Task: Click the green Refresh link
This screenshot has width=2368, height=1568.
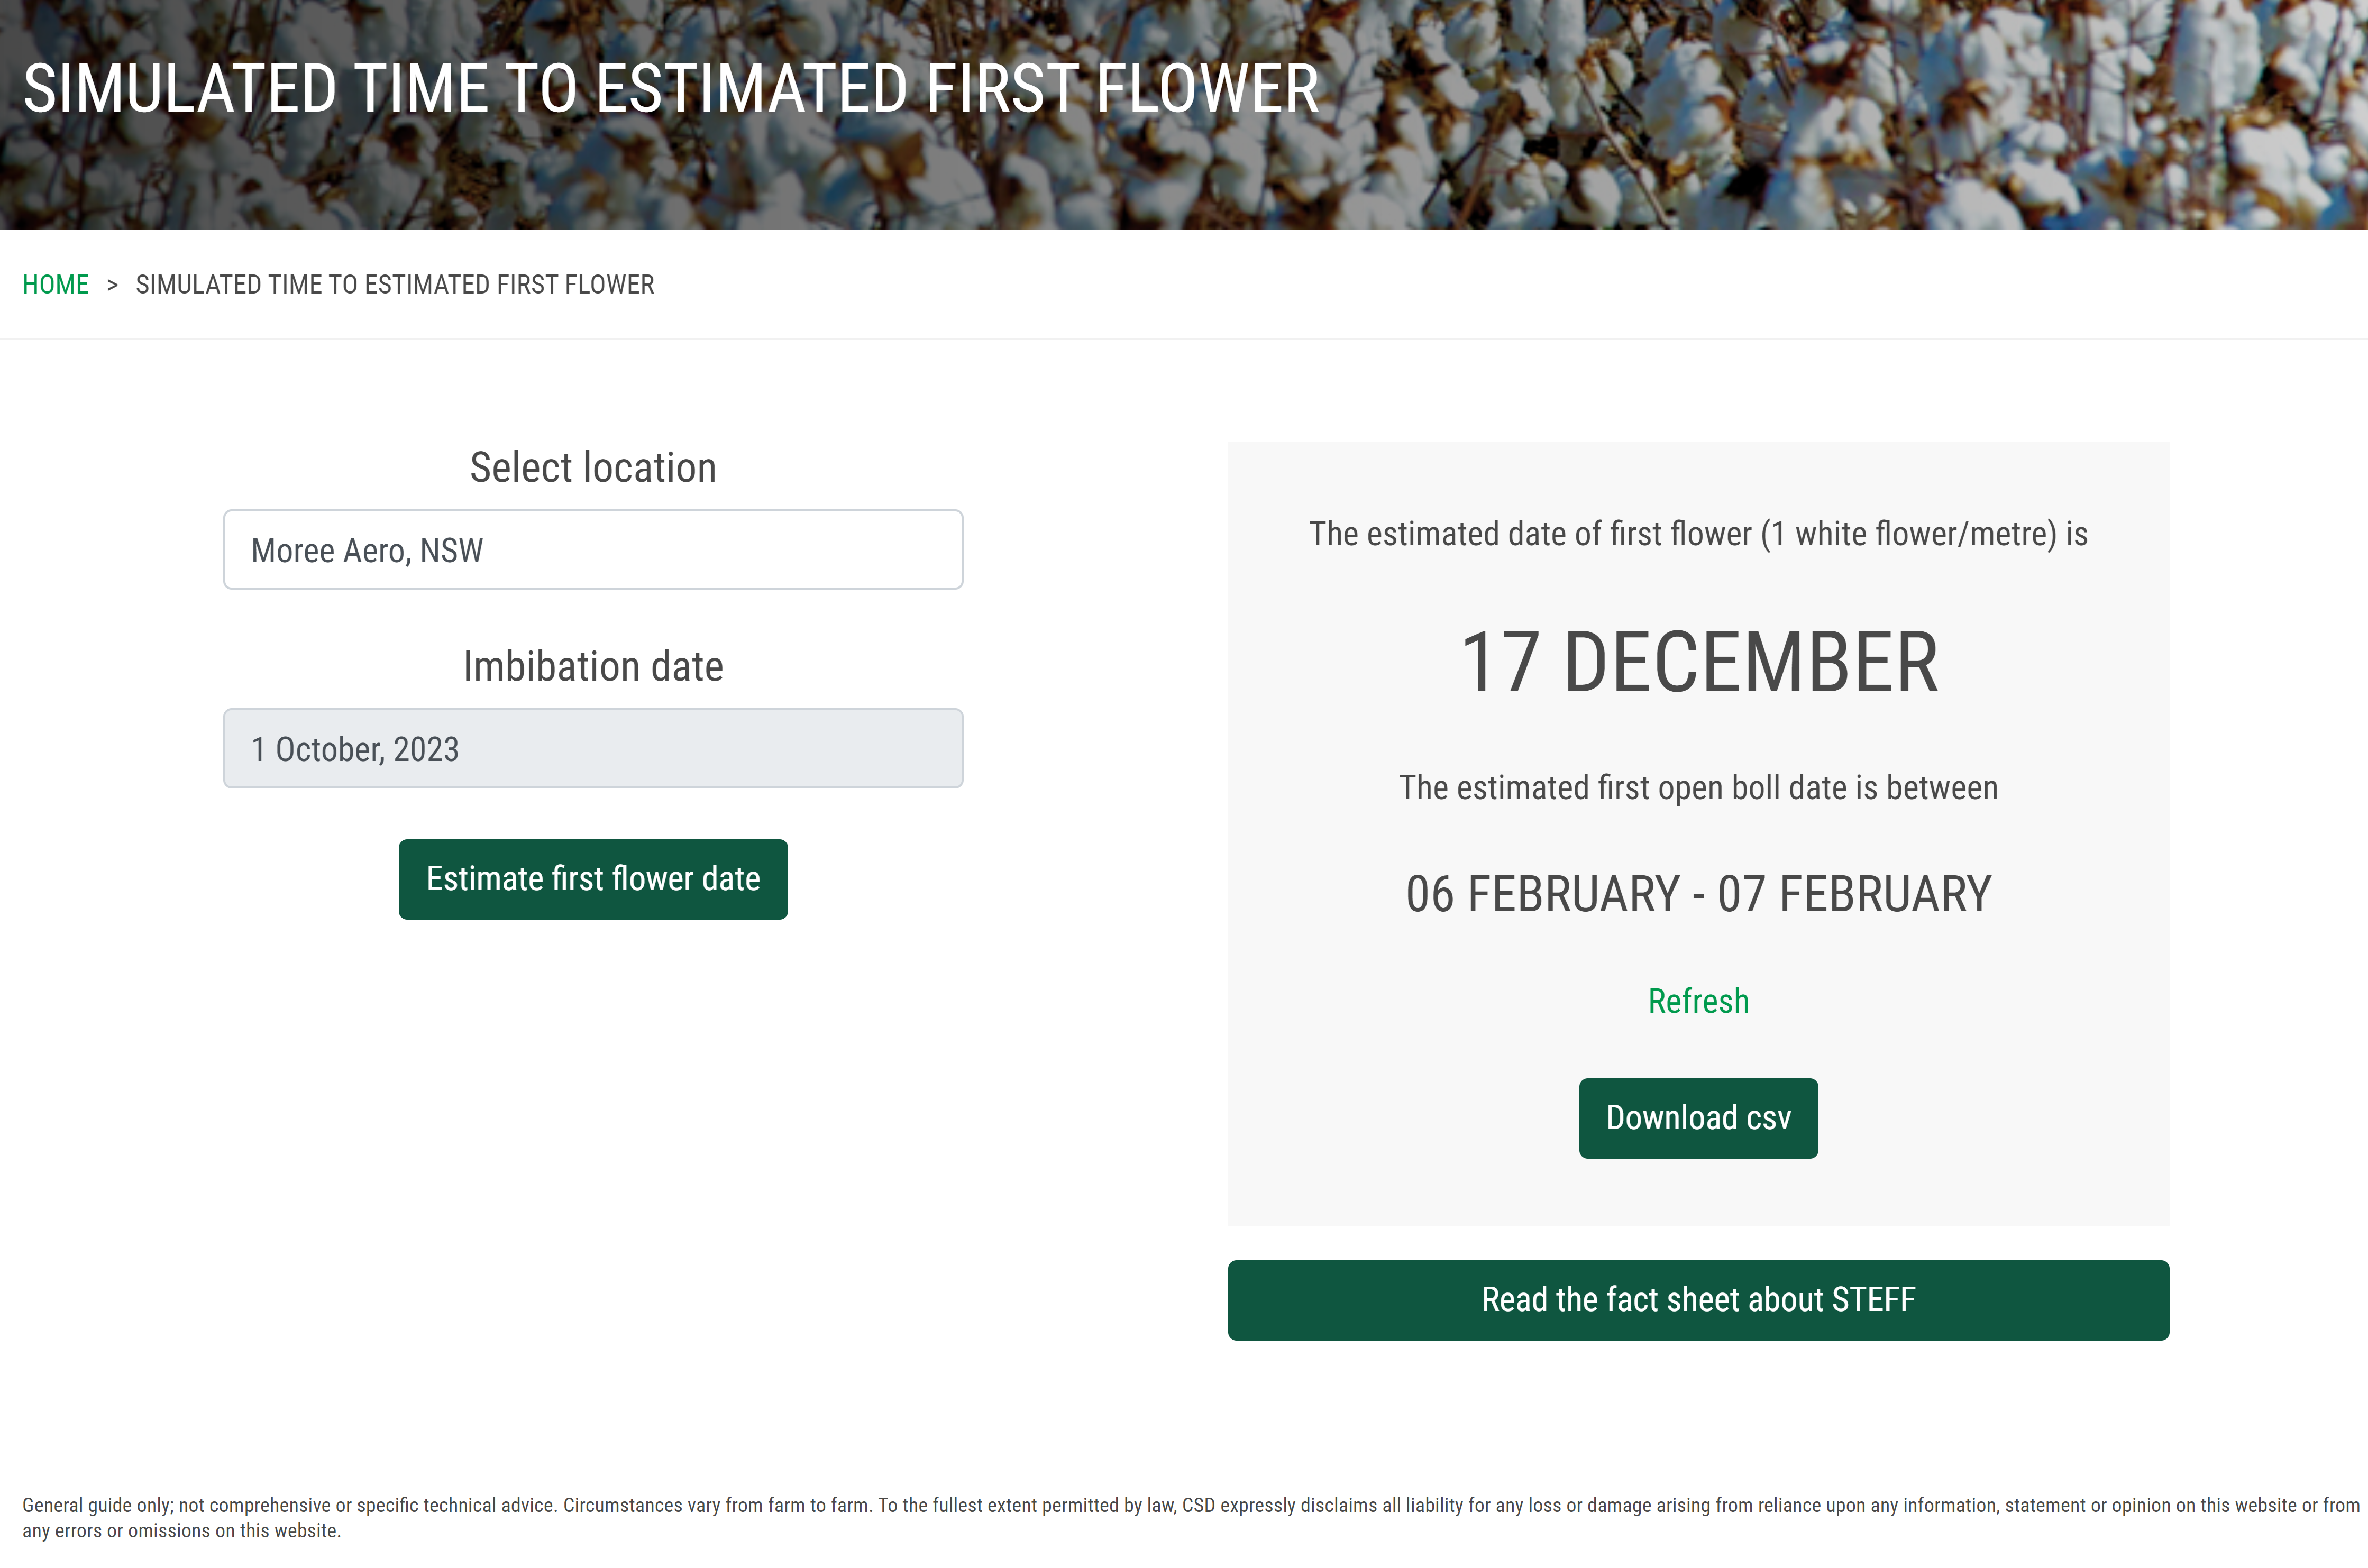Action: pyautogui.click(x=1698, y=1001)
